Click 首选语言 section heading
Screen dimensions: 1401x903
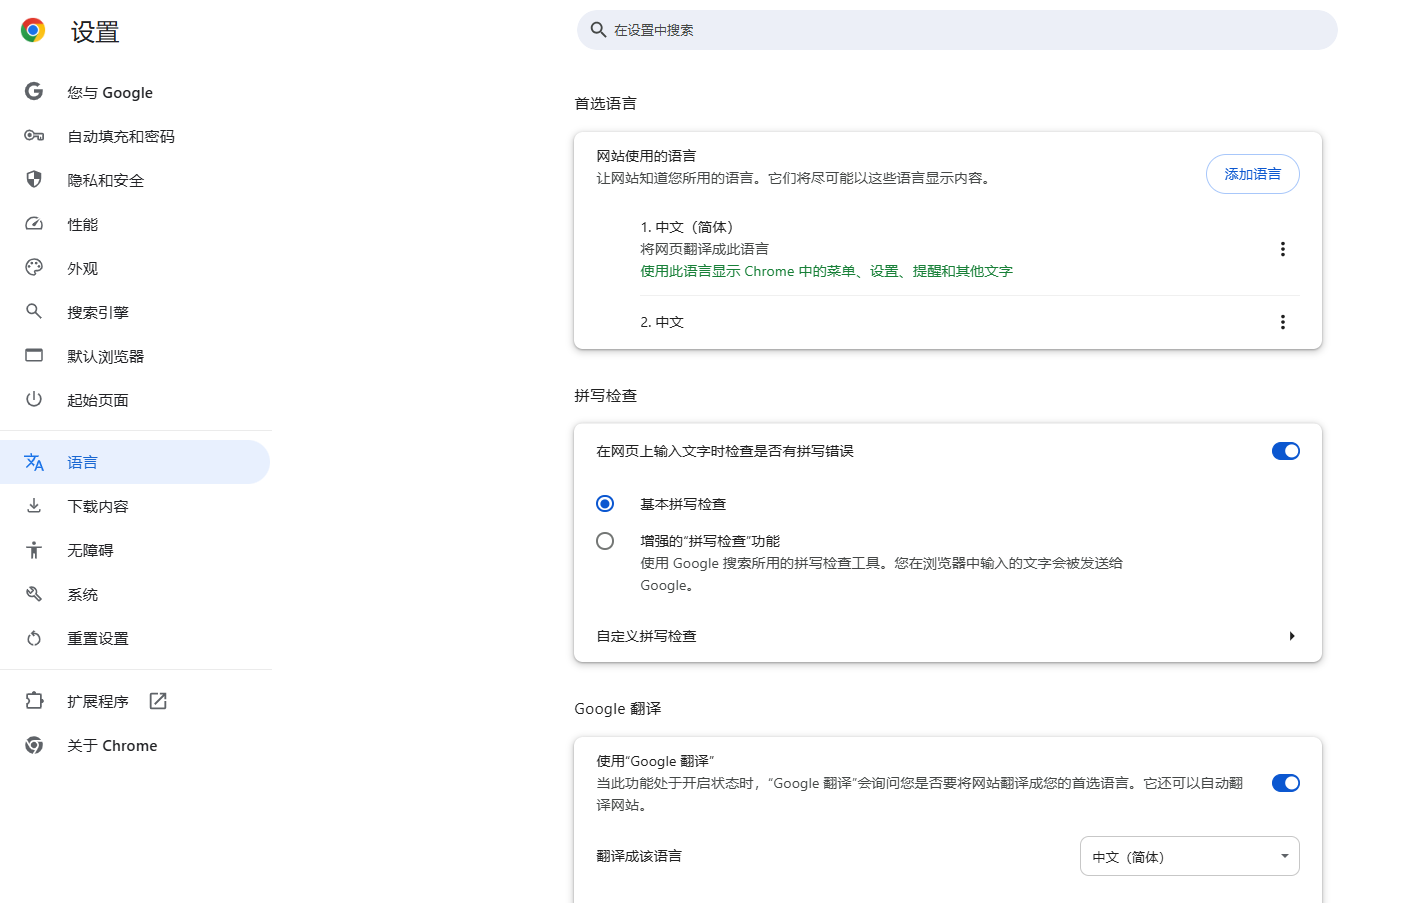click(x=605, y=103)
